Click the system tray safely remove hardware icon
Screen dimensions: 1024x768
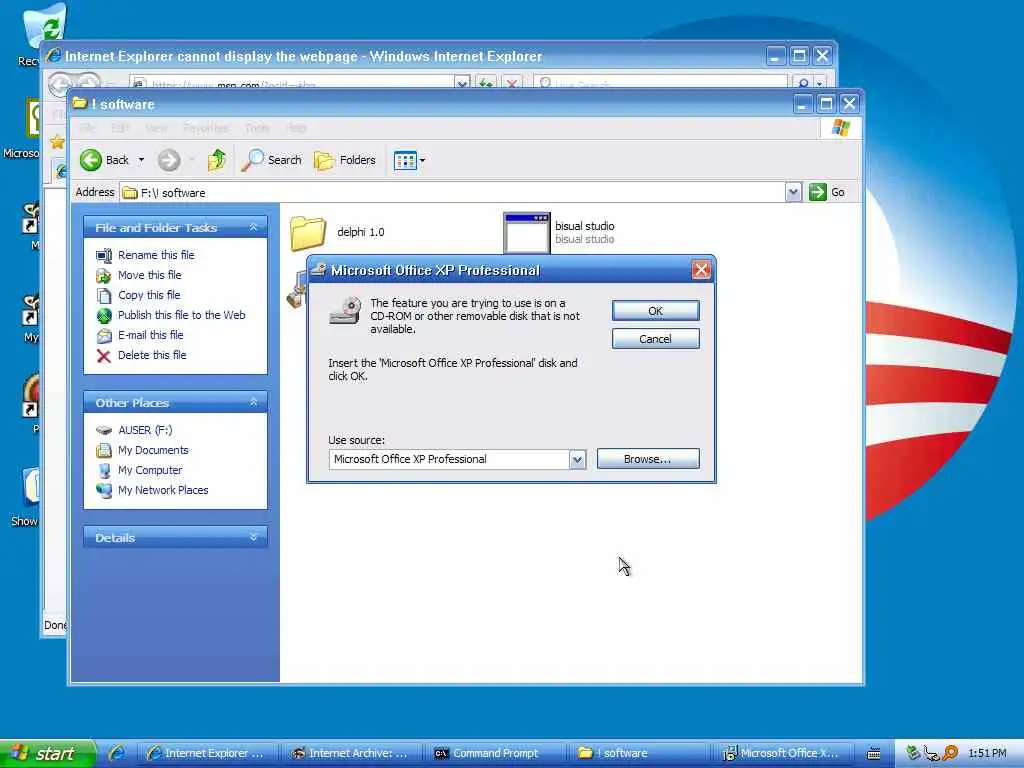pyautogui.click(x=914, y=754)
